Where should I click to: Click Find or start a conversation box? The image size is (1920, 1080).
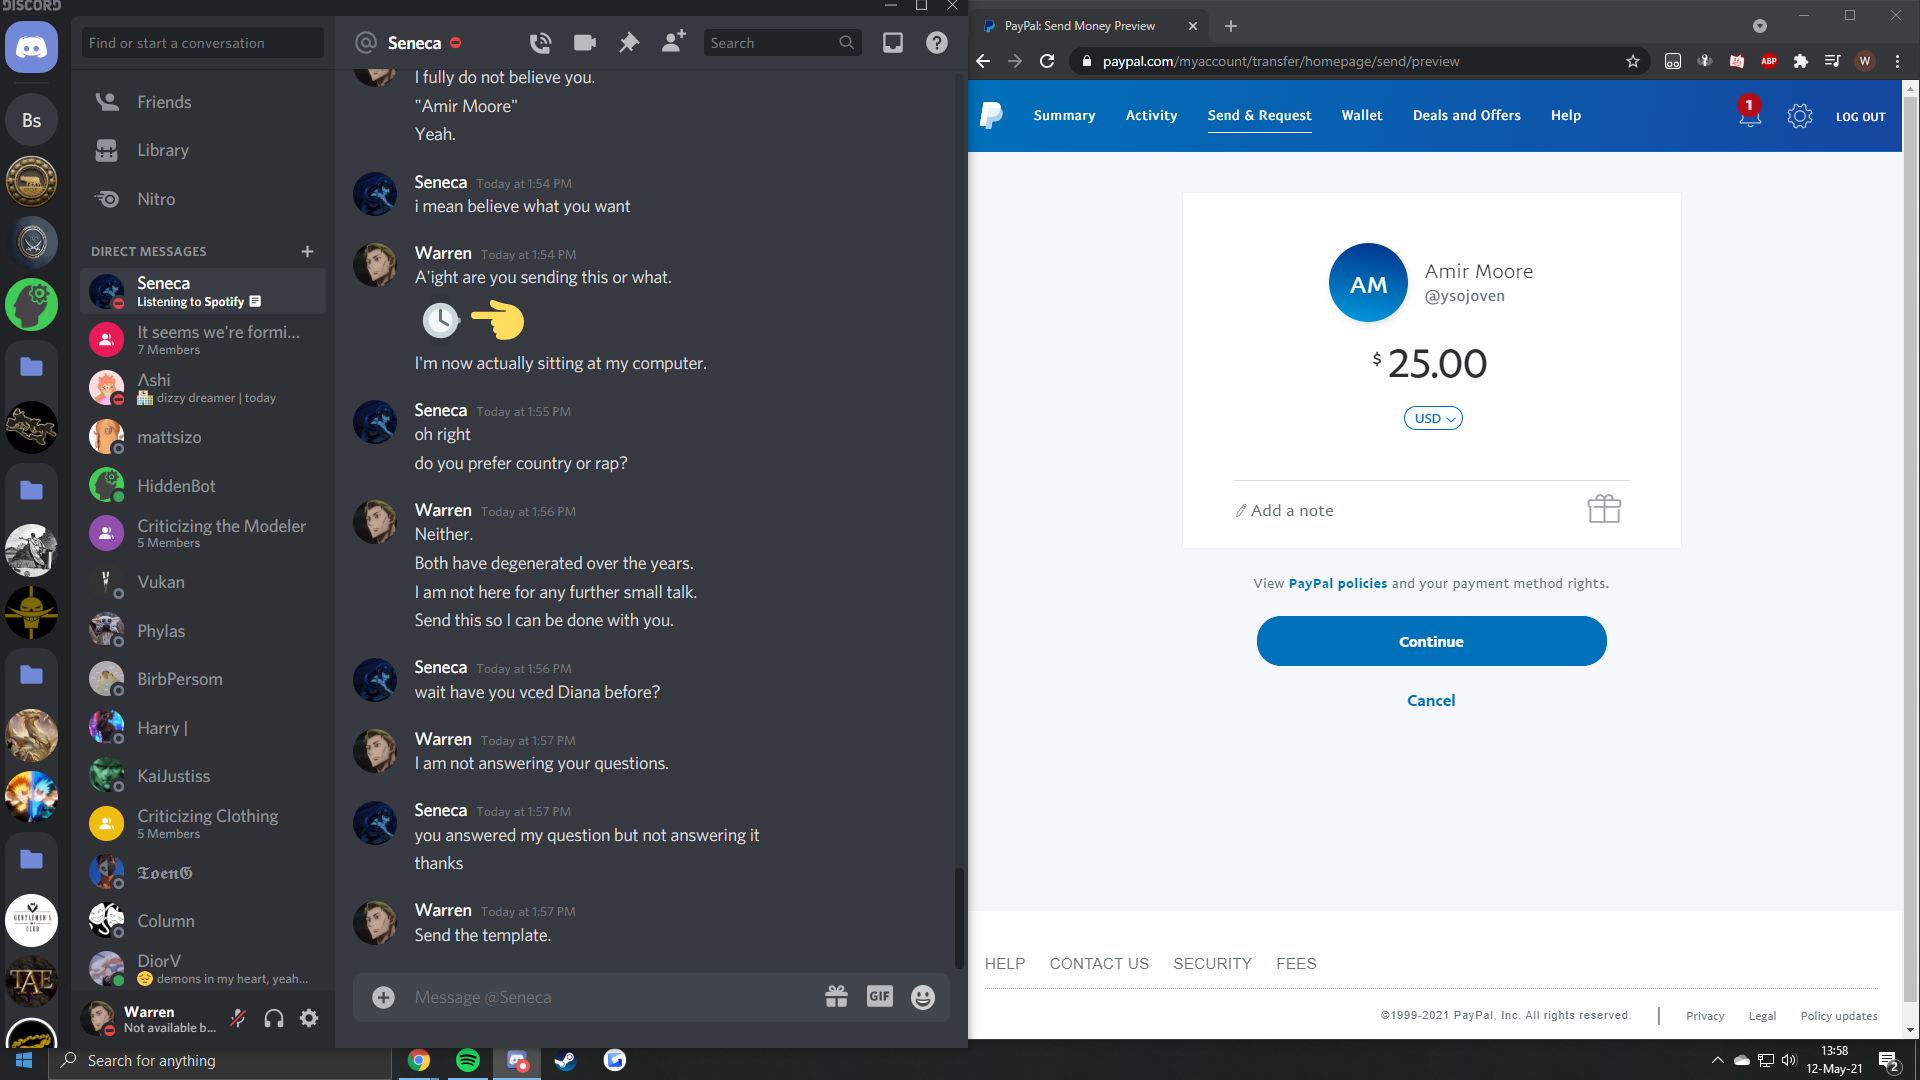click(203, 43)
